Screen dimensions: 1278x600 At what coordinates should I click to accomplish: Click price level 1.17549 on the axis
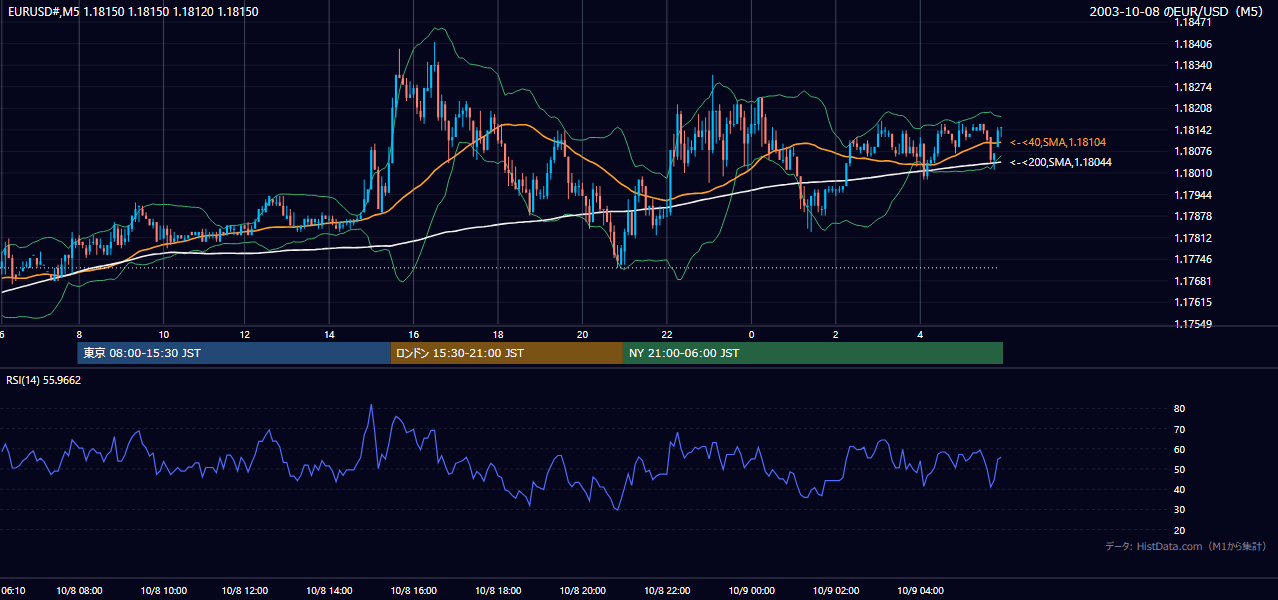coord(1192,324)
